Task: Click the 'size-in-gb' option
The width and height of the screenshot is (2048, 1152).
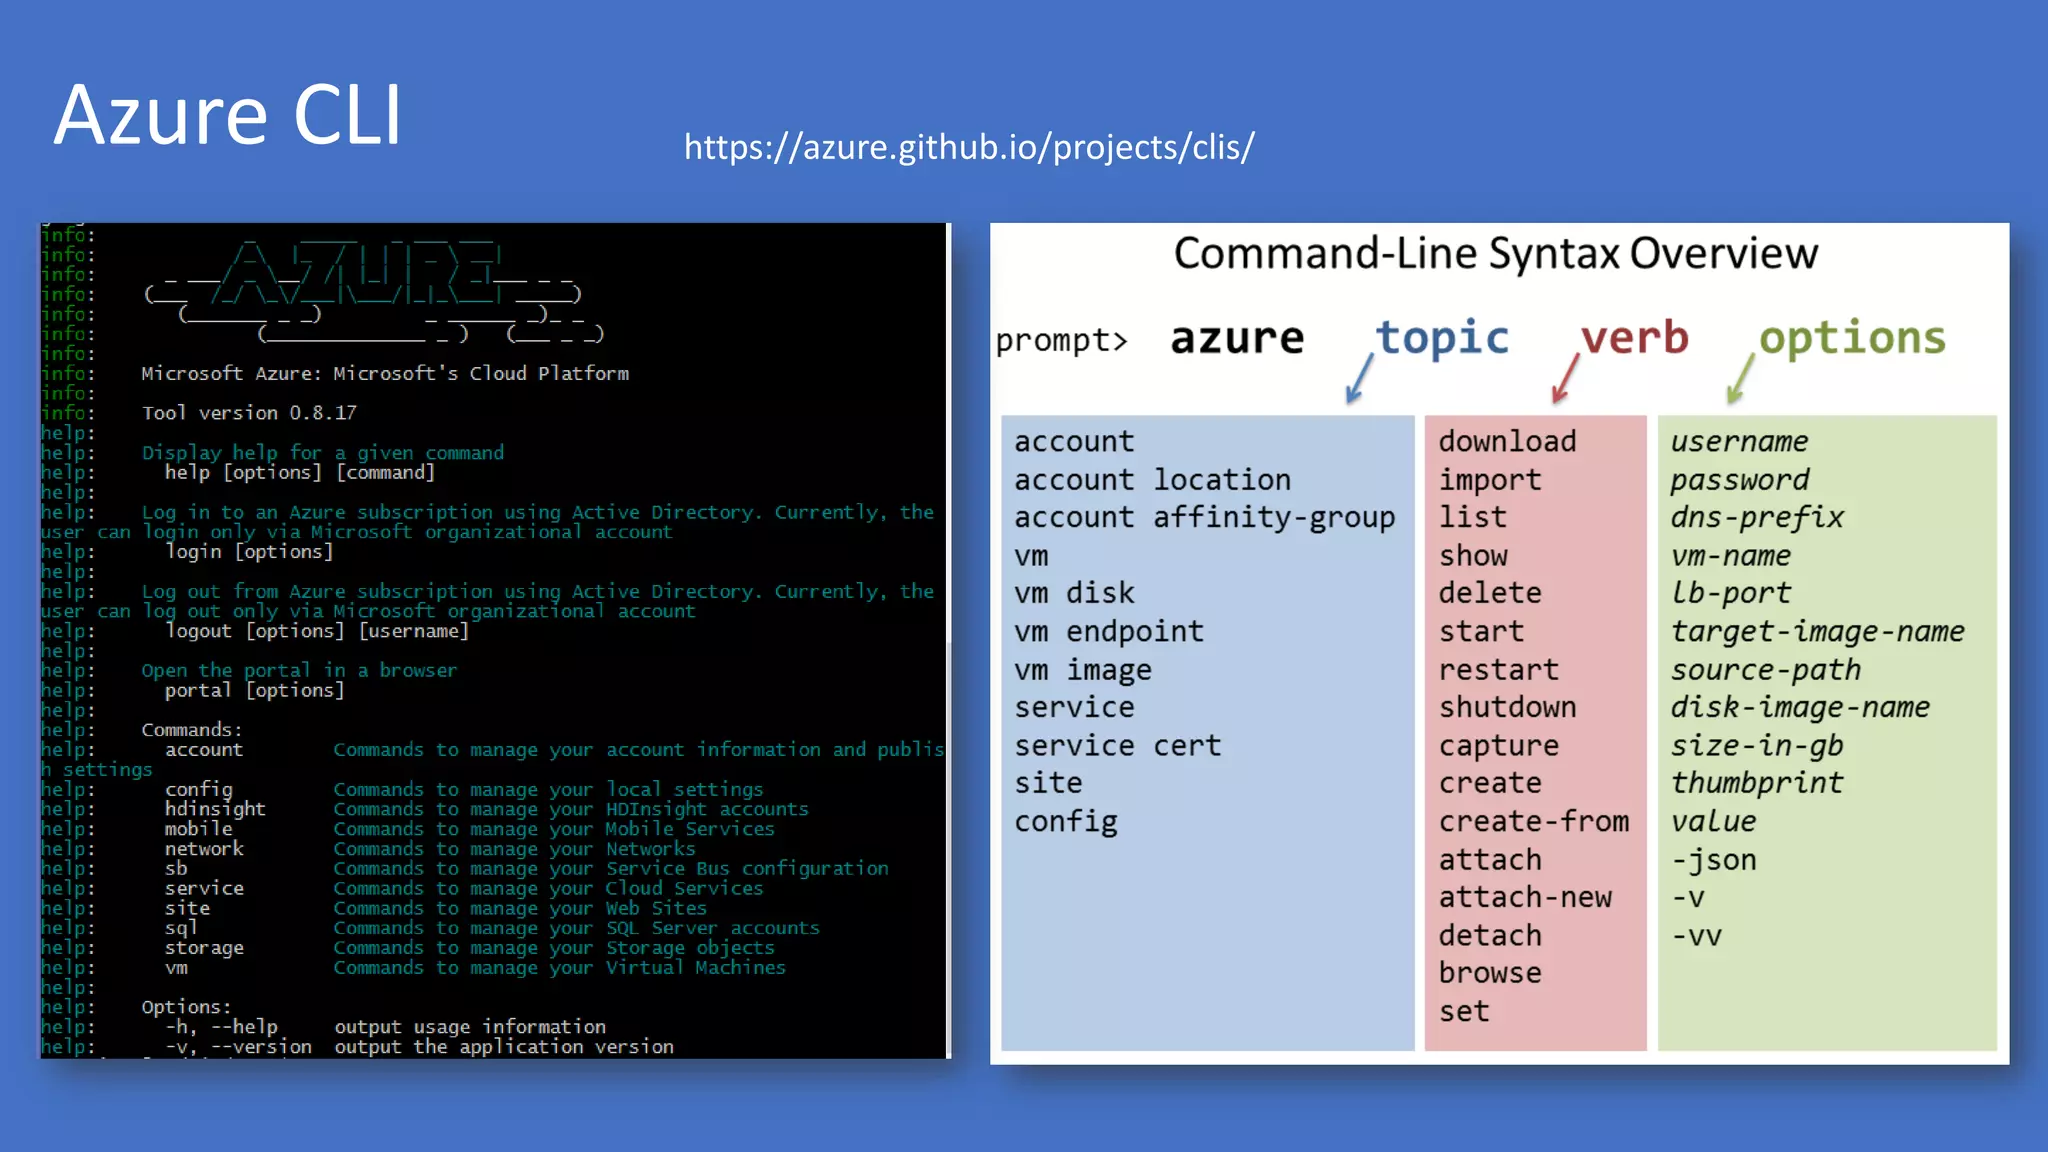Action: (1757, 746)
